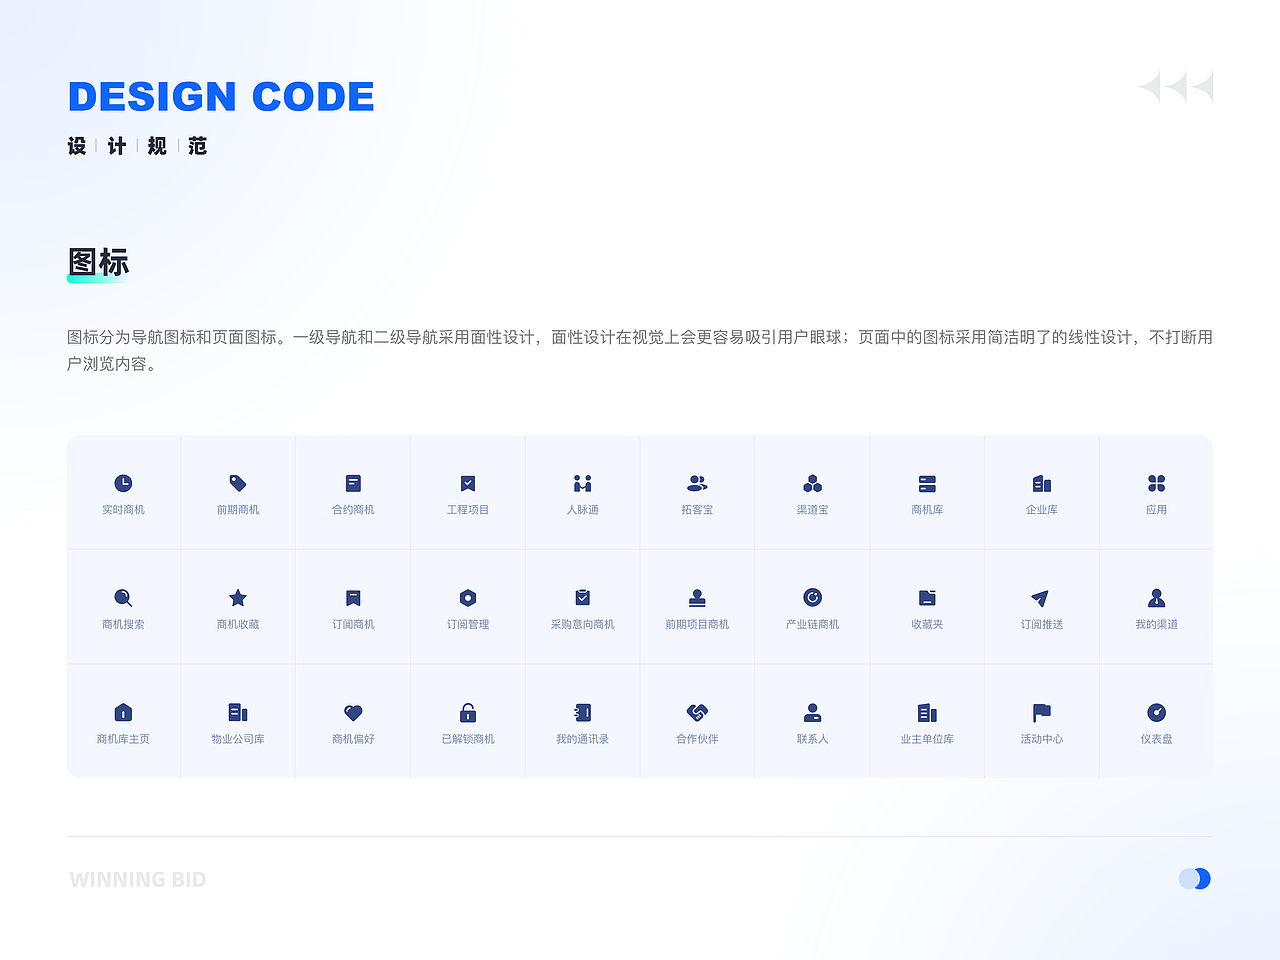Click the 人脉通 people icon
This screenshot has width=1280, height=960.
coord(582,482)
